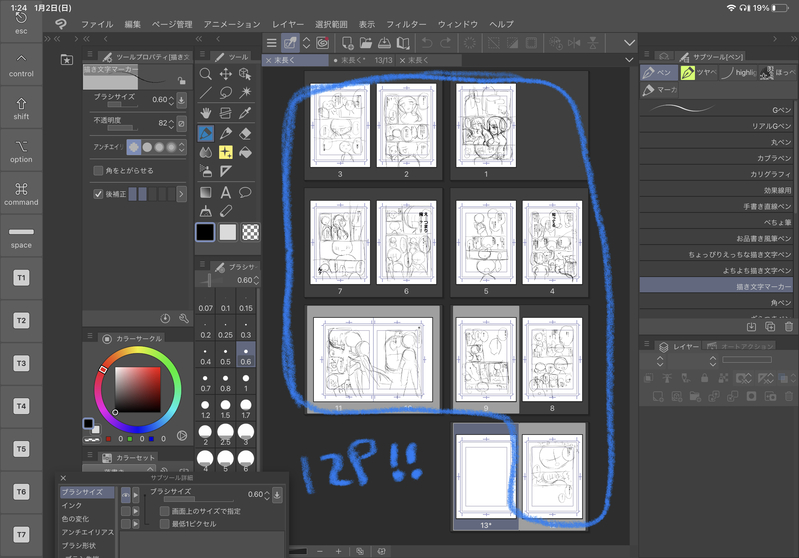This screenshot has width=799, height=558.
Task: Select the eyedropper tool
Action: pyautogui.click(x=245, y=113)
